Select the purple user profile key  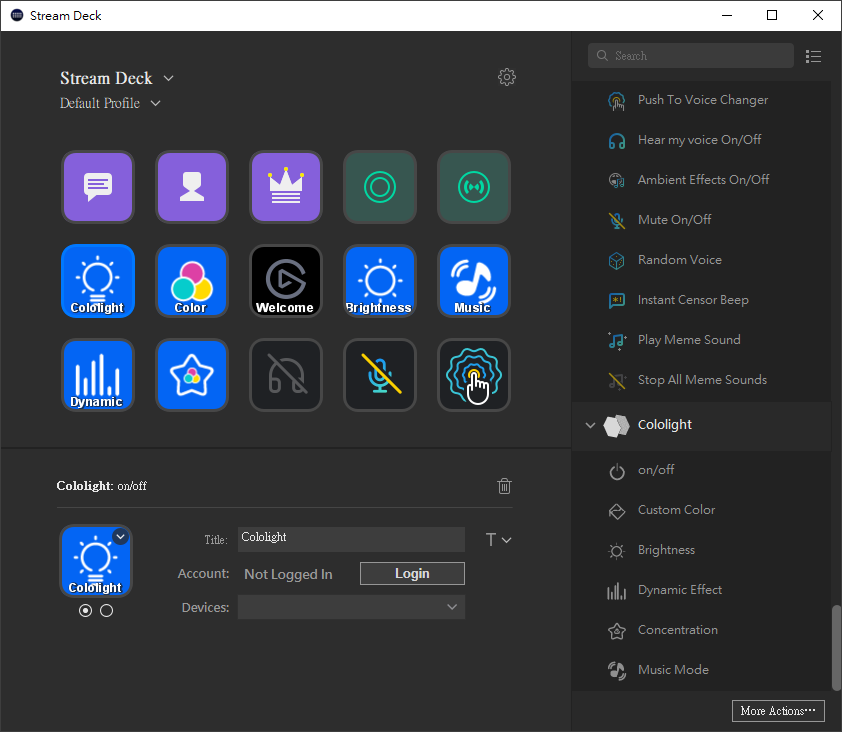click(192, 187)
